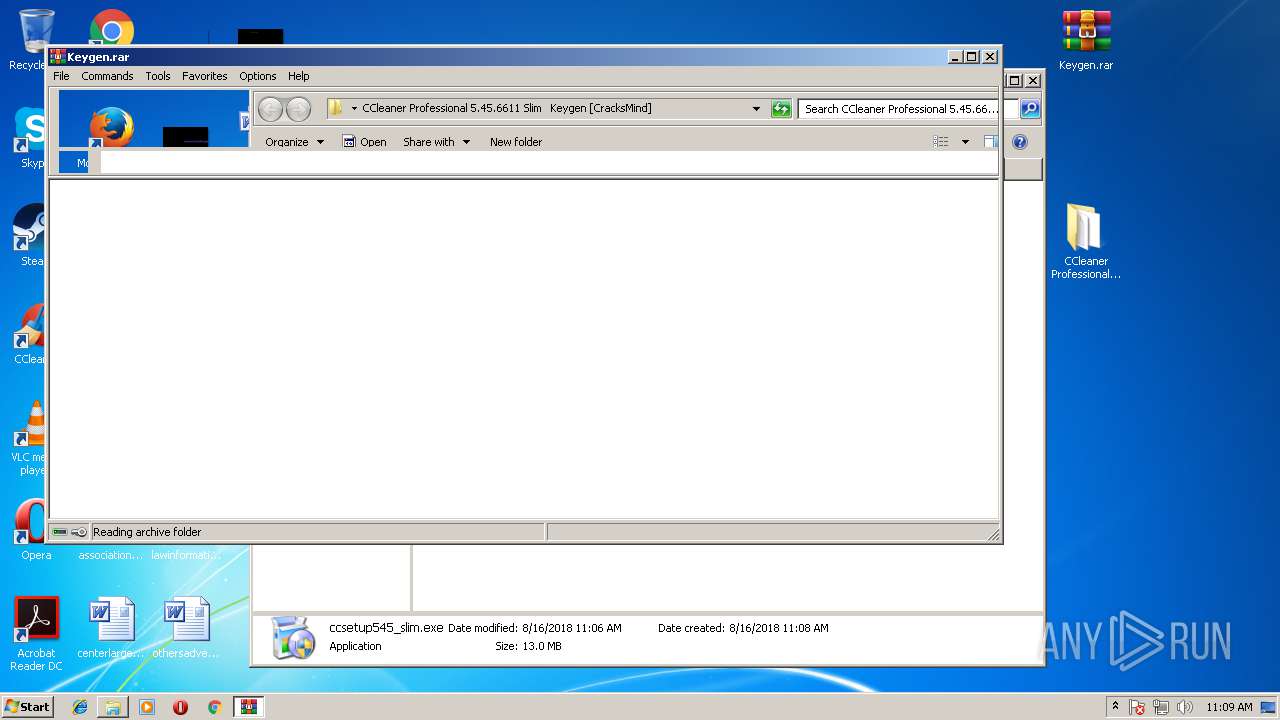The height and width of the screenshot is (720, 1280).
Task: Select the Acrobat Reader DC desktop icon
Action: pos(36,634)
